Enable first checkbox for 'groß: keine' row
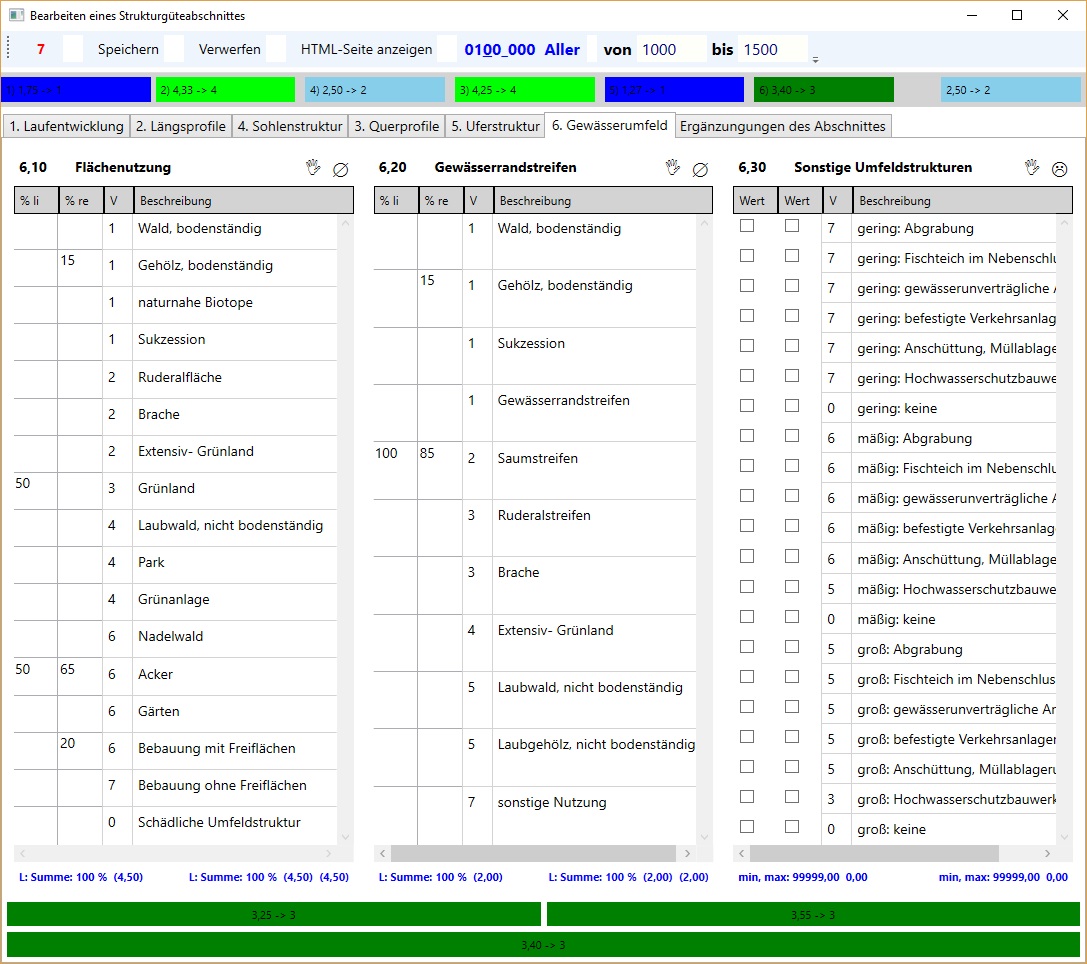This screenshot has width=1087, height=964. point(747,827)
